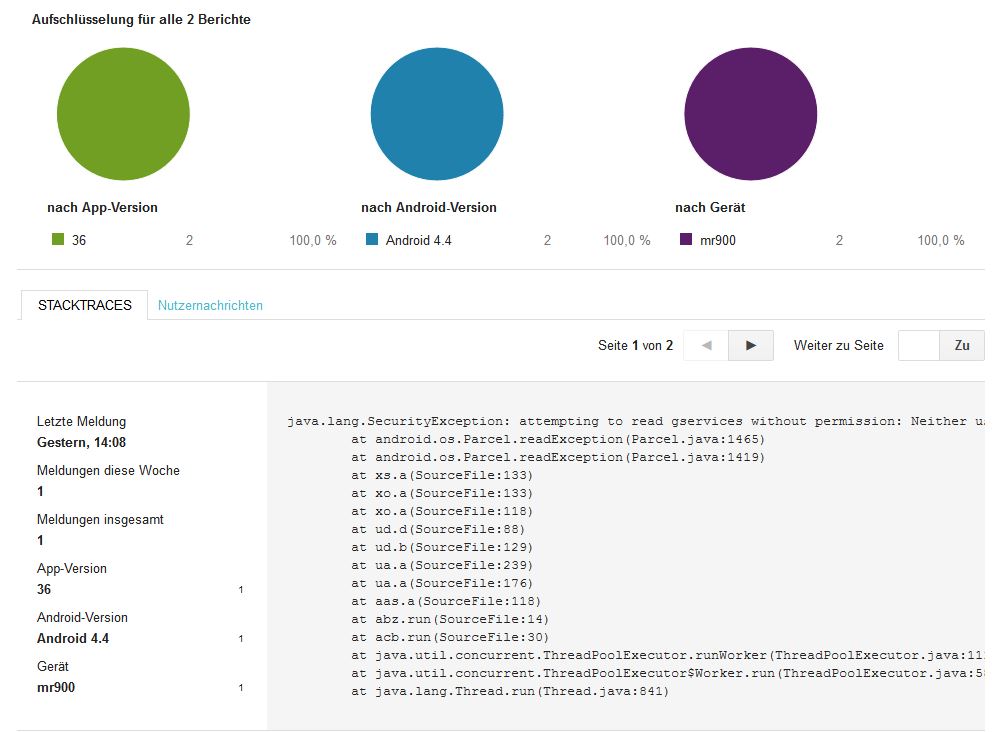Click the nach Android-Version chart title

pyautogui.click(x=429, y=207)
